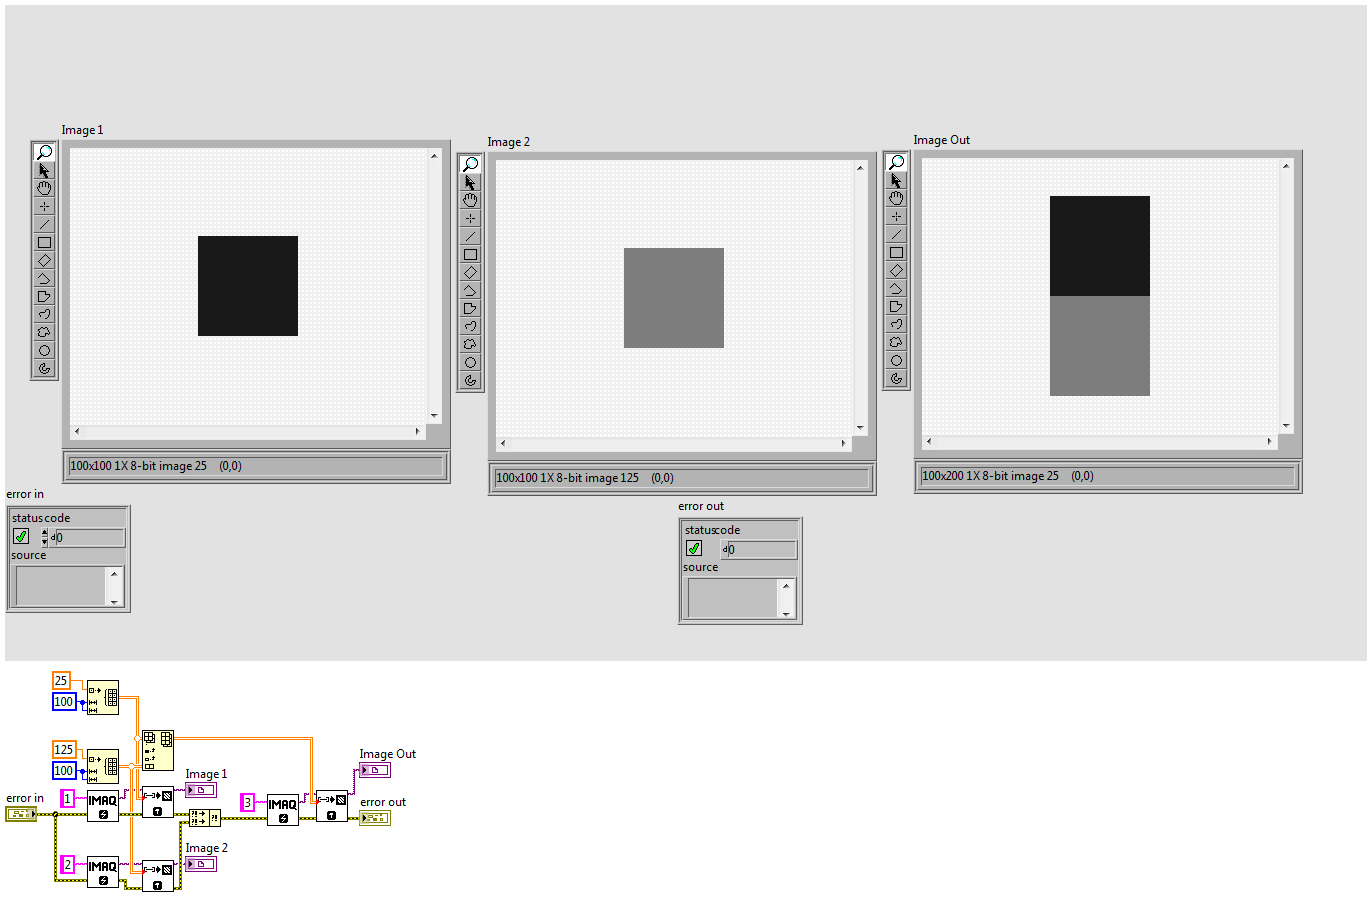The width and height of the screenshot is (1372, 897).
Task: Select the Pan hand tool in Image 2 palette
Action: click(470, 200)
